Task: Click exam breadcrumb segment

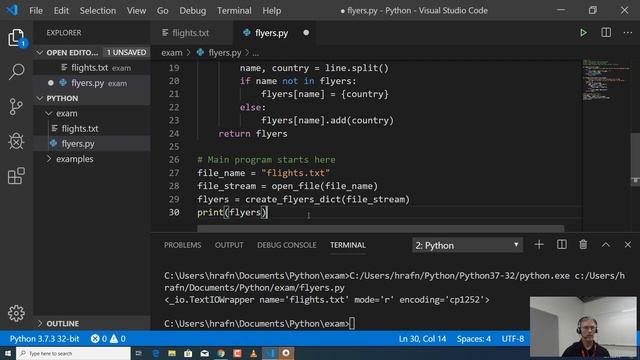Action: (172, 53)
